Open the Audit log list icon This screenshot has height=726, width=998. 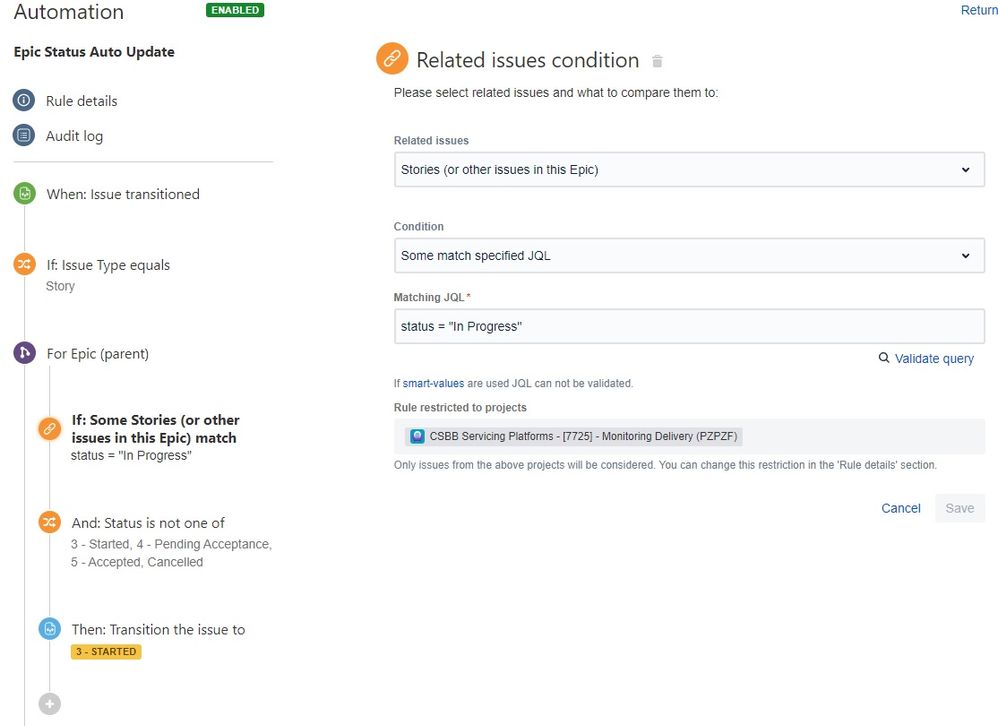click(24, 135)
